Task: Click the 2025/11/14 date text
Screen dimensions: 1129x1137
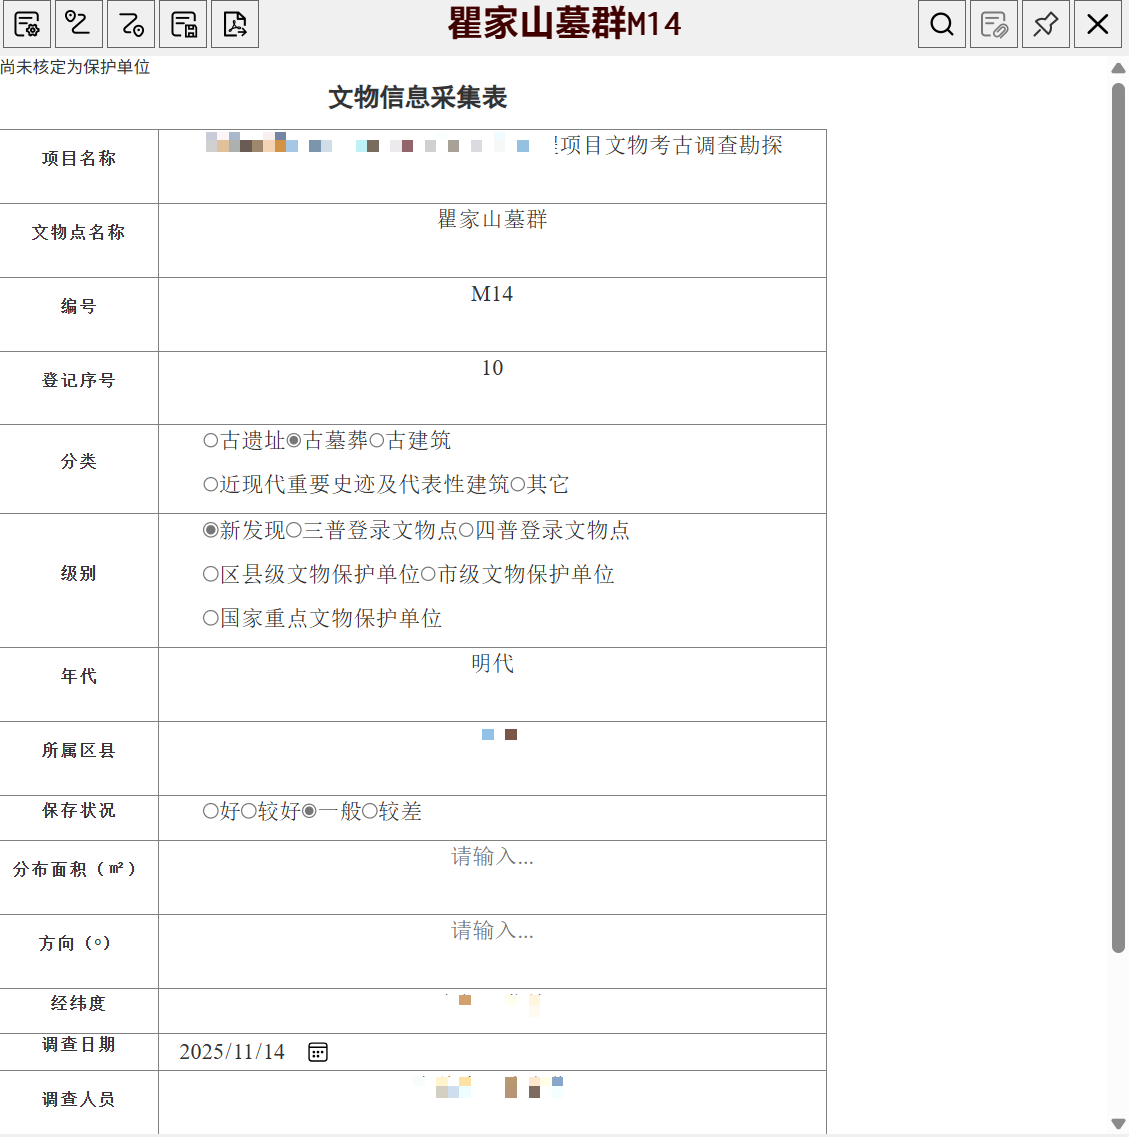Action: click(232, 1051)
